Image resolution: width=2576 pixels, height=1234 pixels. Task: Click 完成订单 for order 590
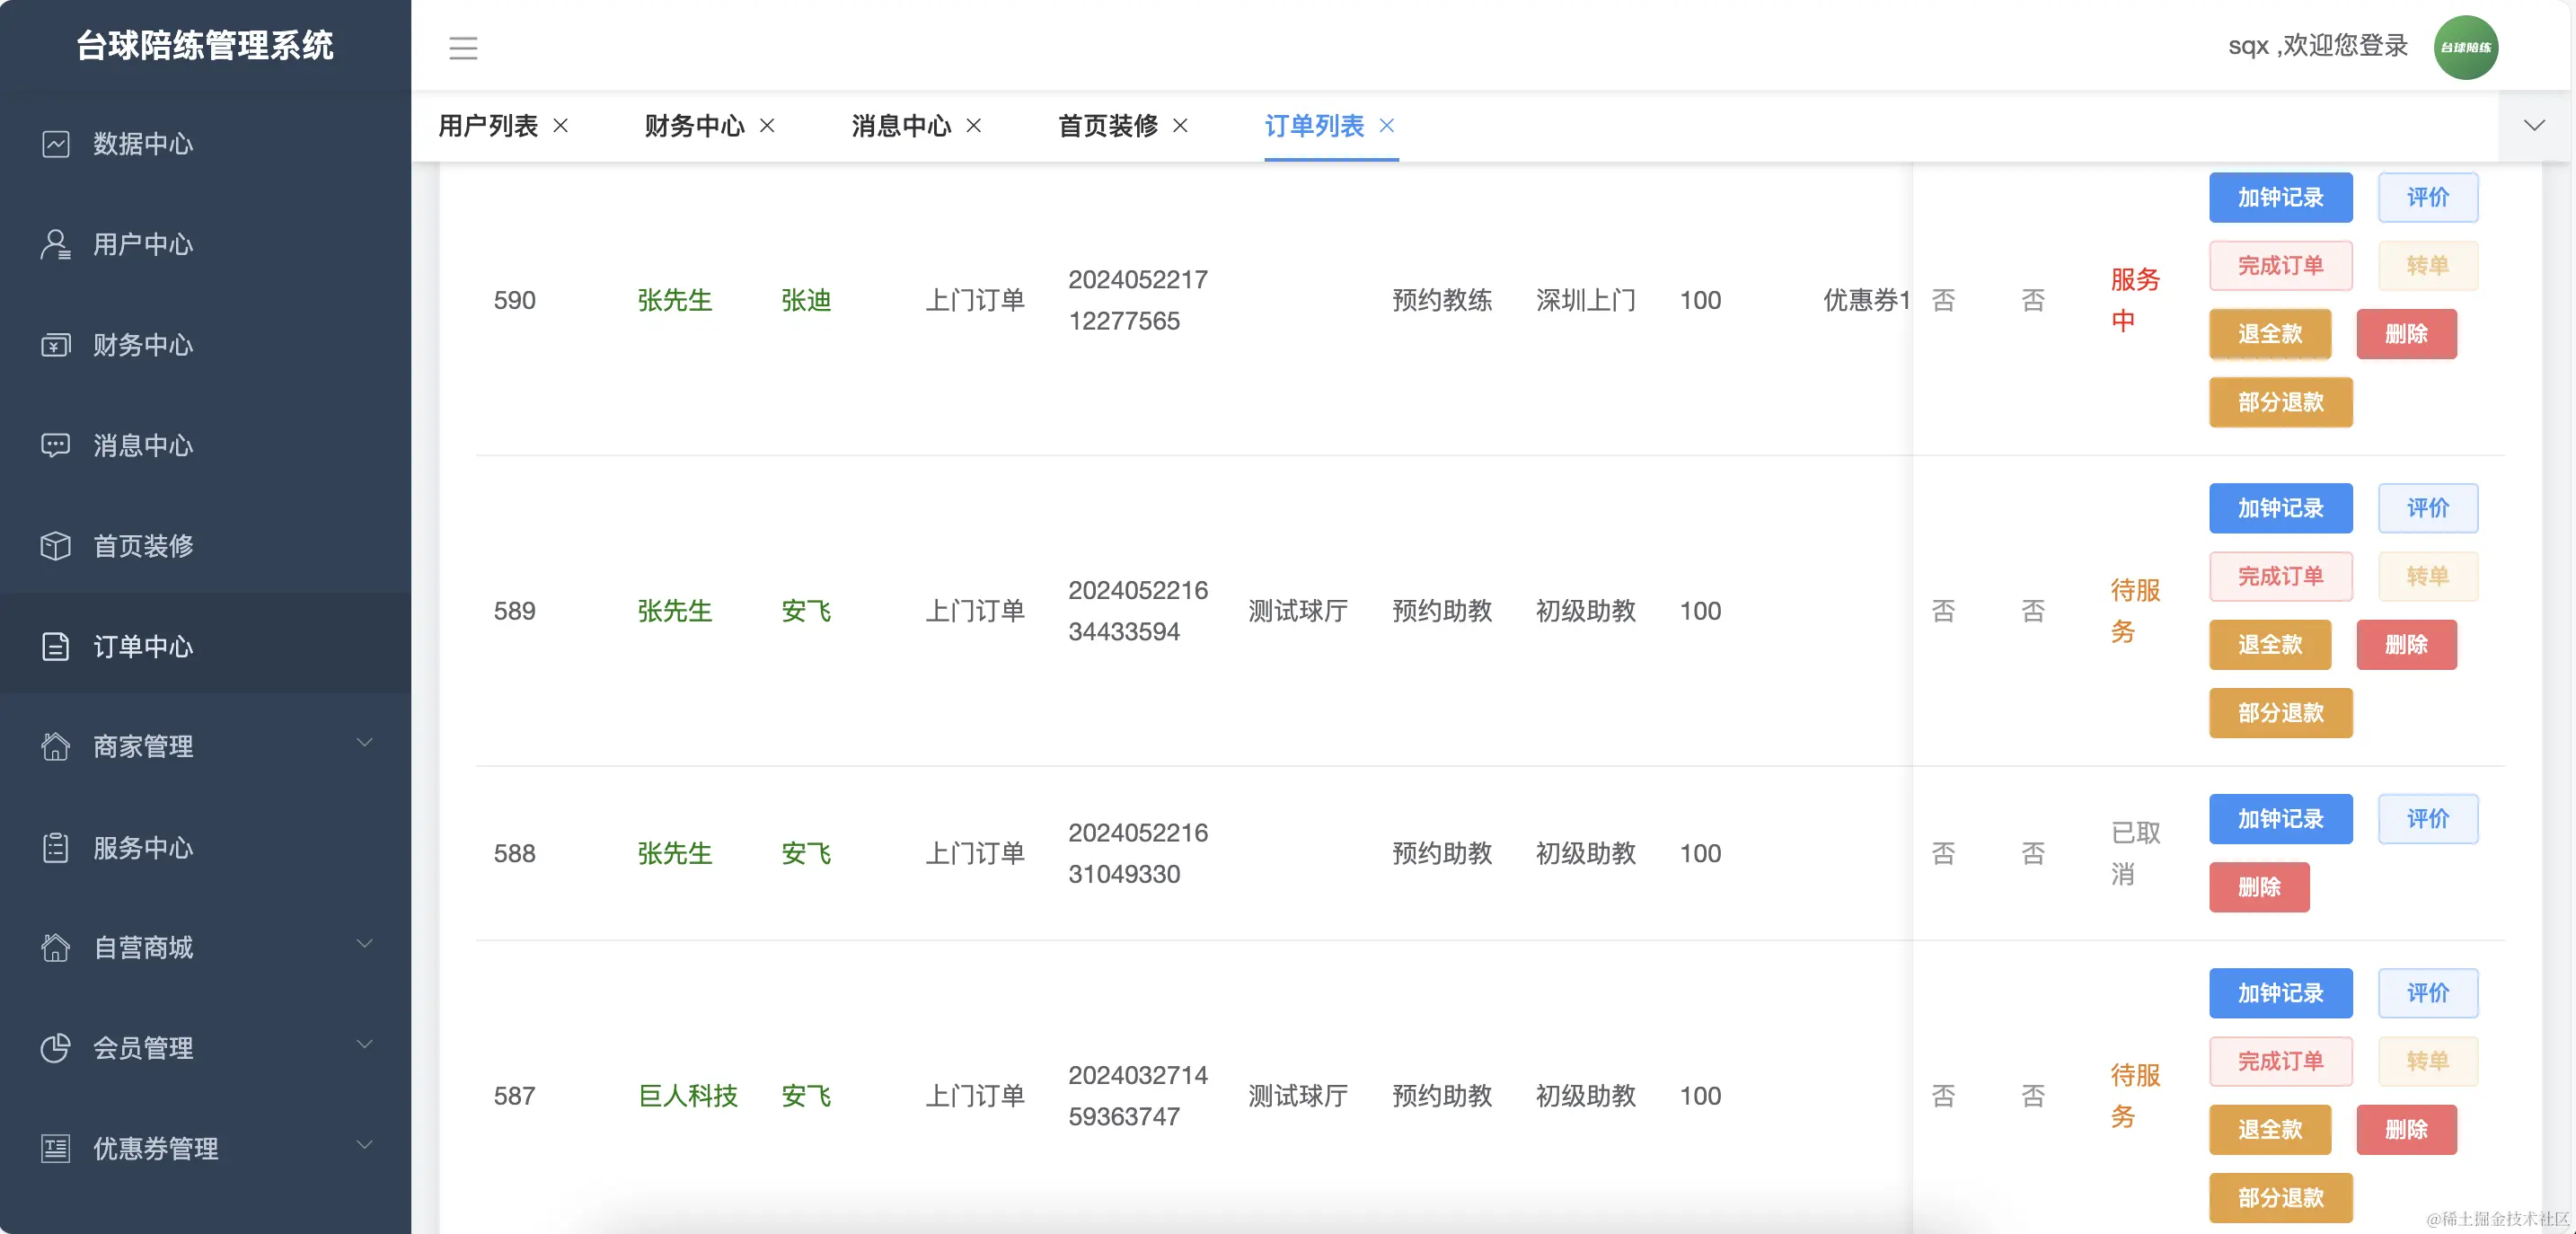coord(2281,265)
